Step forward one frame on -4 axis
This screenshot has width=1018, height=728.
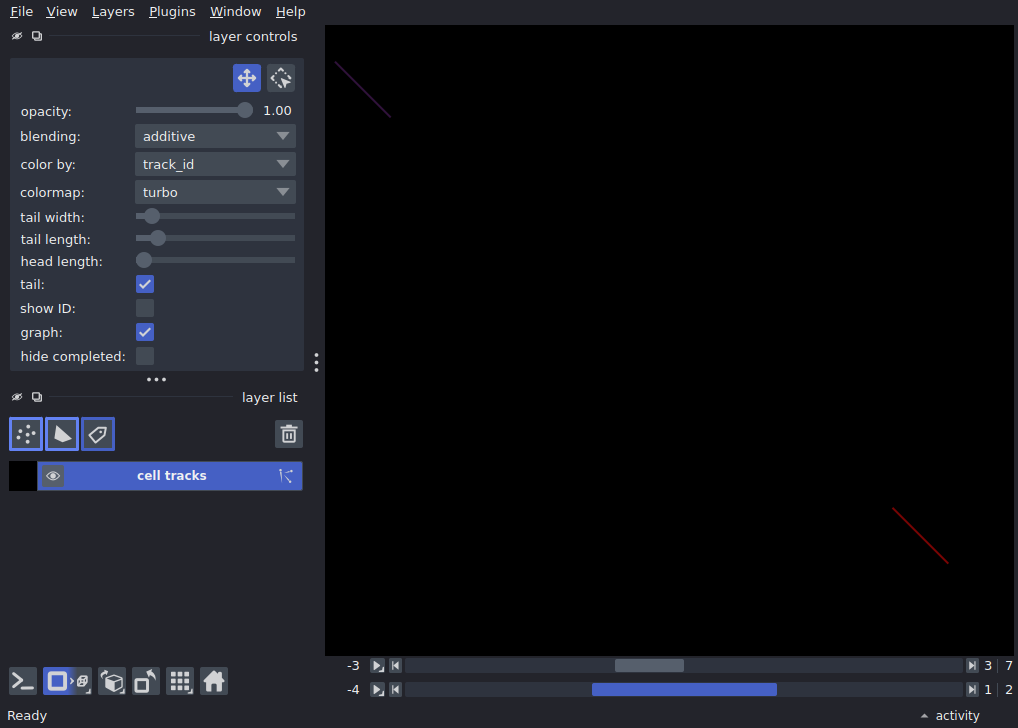pos(972,690)
